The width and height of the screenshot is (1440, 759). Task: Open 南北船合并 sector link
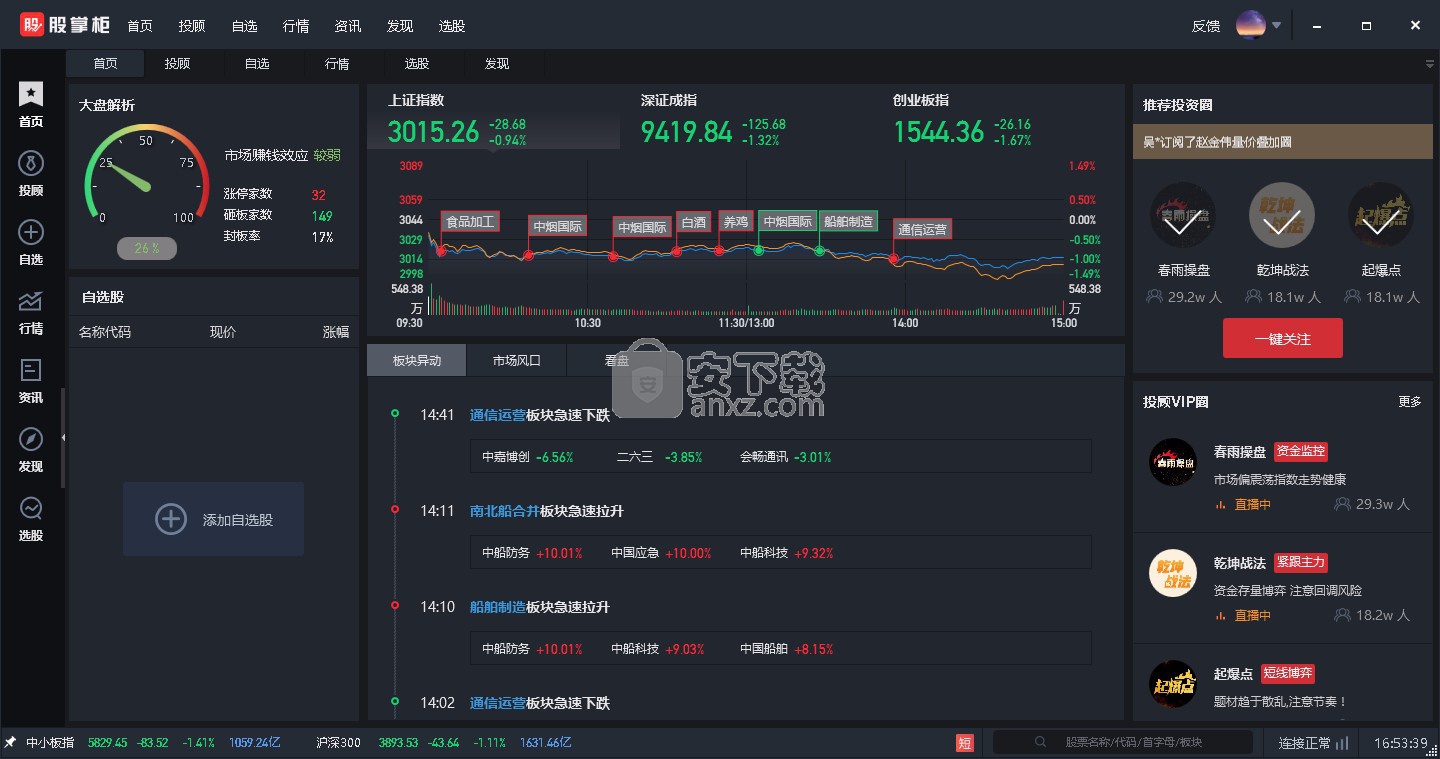tap(505, 511)
